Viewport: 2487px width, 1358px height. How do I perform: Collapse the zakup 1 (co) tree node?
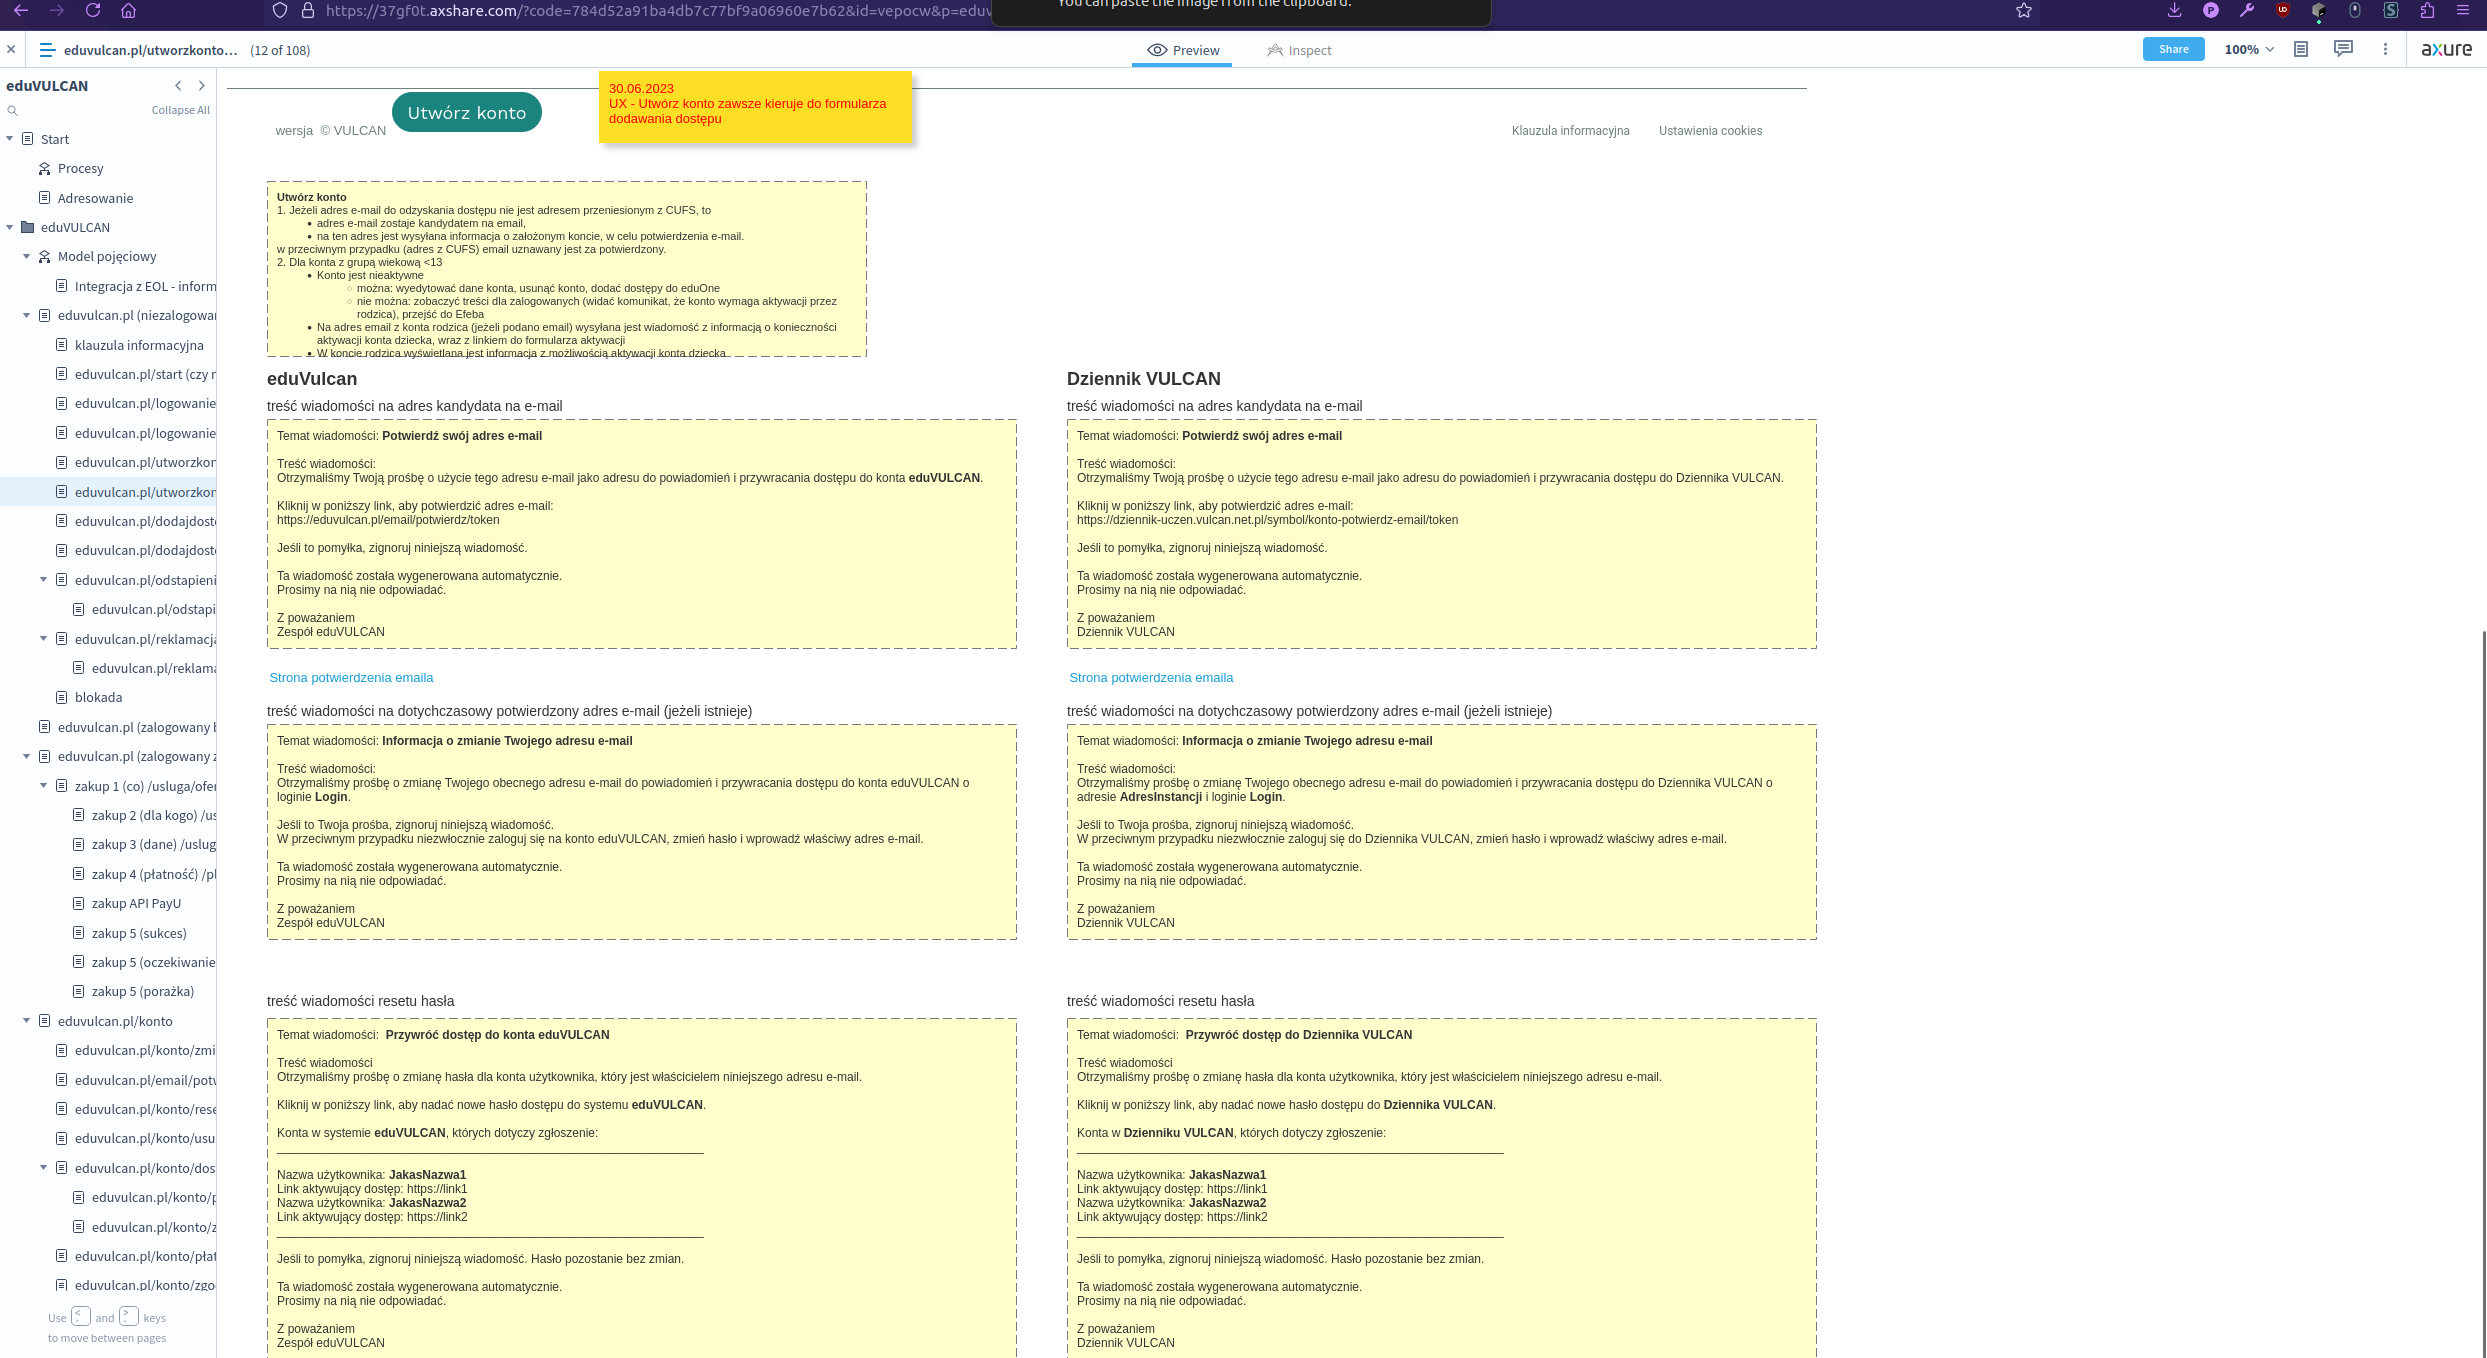point(44,786)
